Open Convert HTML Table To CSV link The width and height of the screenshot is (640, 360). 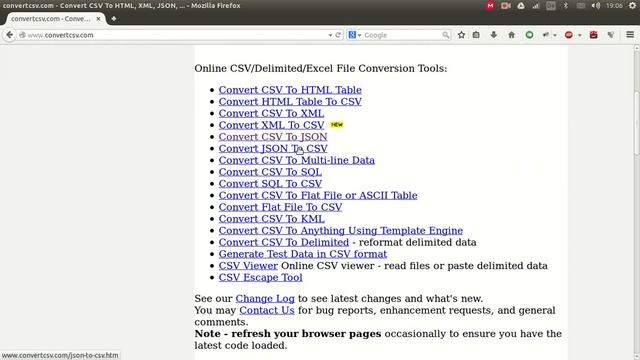[x=290, y=102]
